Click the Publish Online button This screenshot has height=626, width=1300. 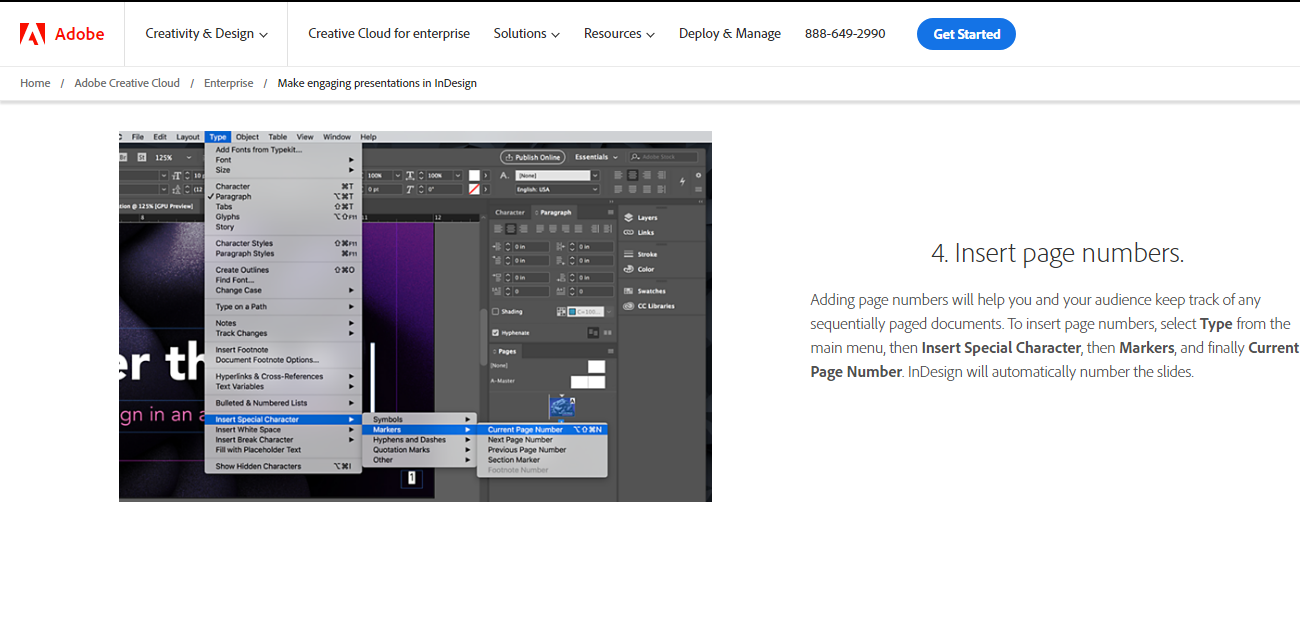click(532, 157)
